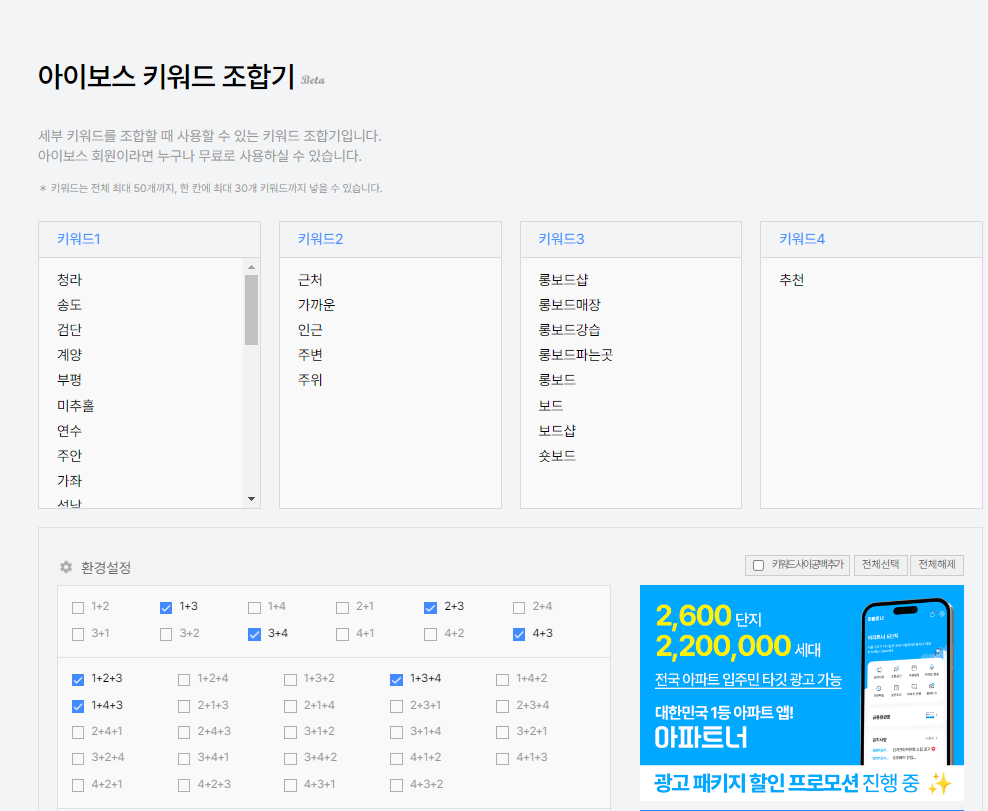Click the word 미추홀 in the 키워드1 list
Image resolution: width=988 pixels, height=811 pixels.
pyautogui.click(x=76, y=406)
